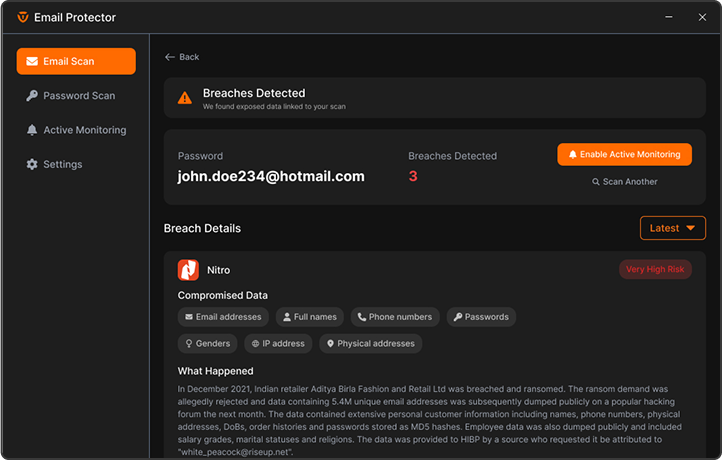Click the Password Scan key icon
The height and width of the screenshot is (460, 722).
(x=32, y=96)
